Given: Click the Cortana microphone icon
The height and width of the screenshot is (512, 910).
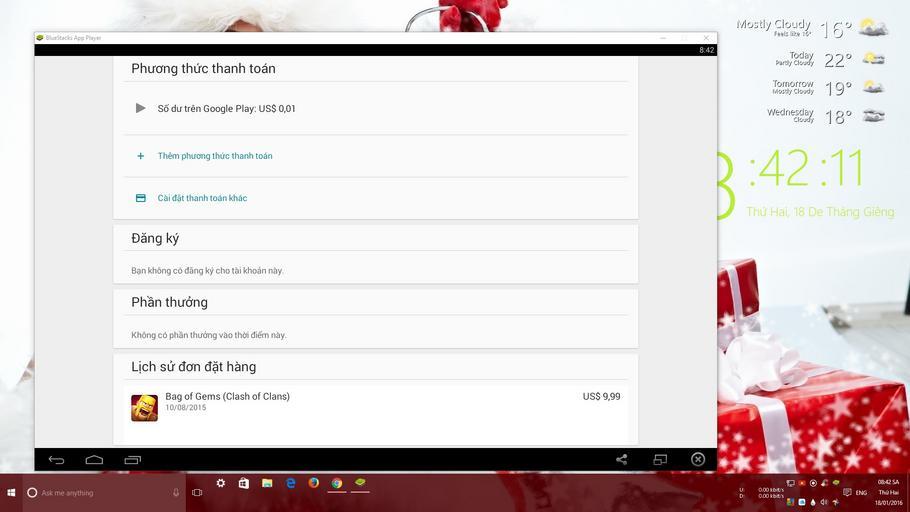Looking at the screenshot, I should [x=176, y=492].
